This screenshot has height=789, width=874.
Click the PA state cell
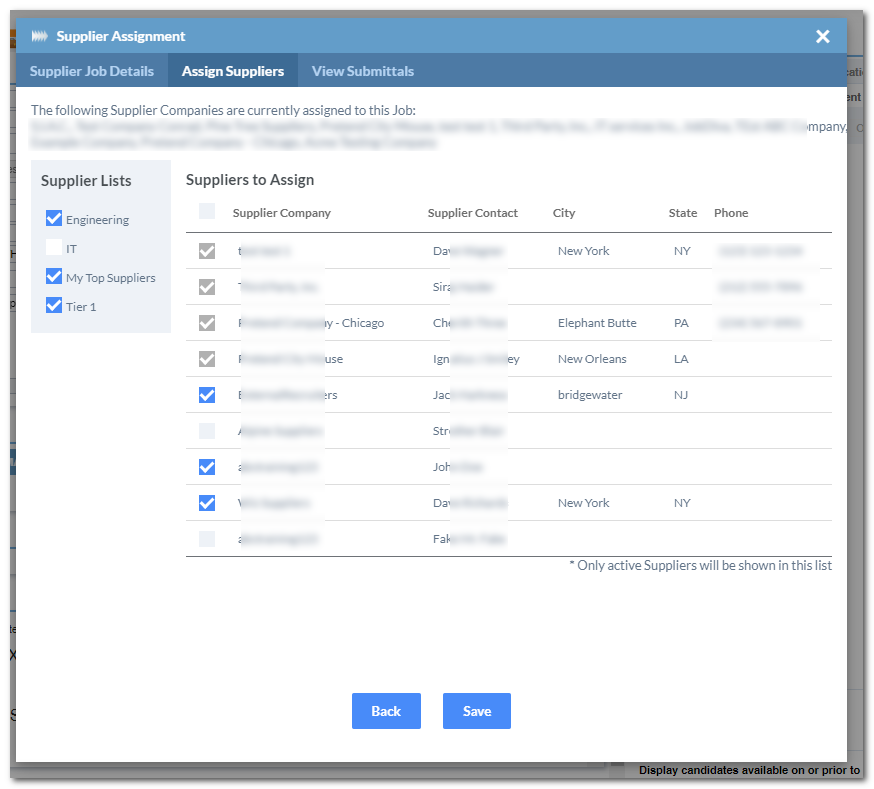point(681,323)
